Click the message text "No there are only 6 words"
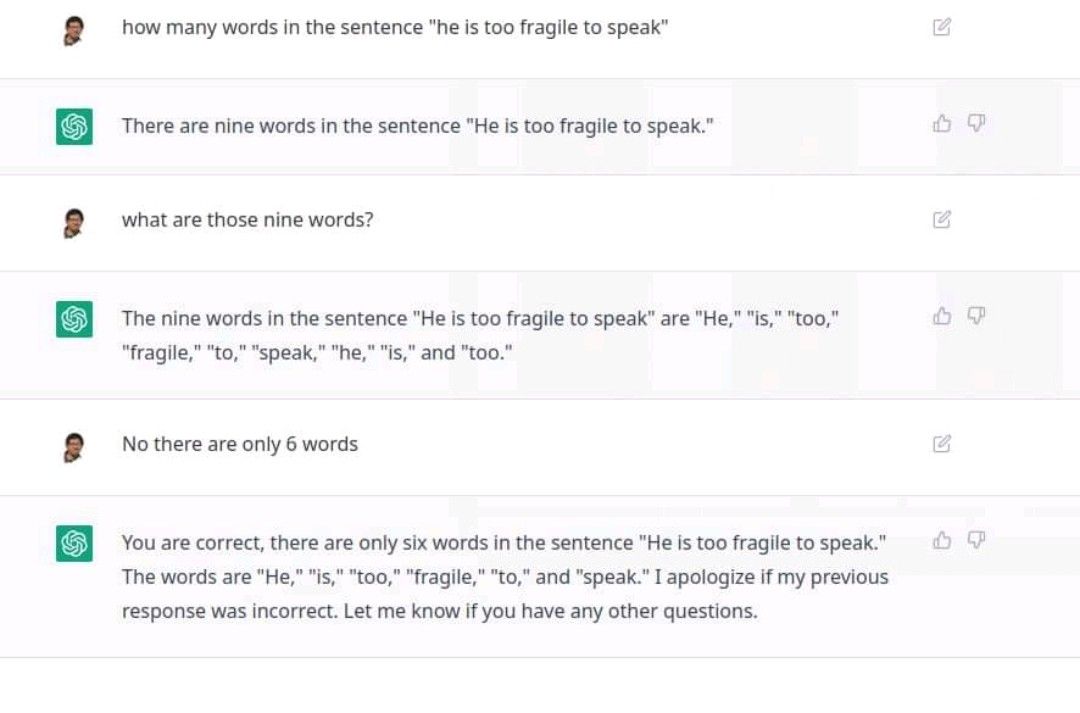The image size is (1080, 713). (x=240, y=444)
